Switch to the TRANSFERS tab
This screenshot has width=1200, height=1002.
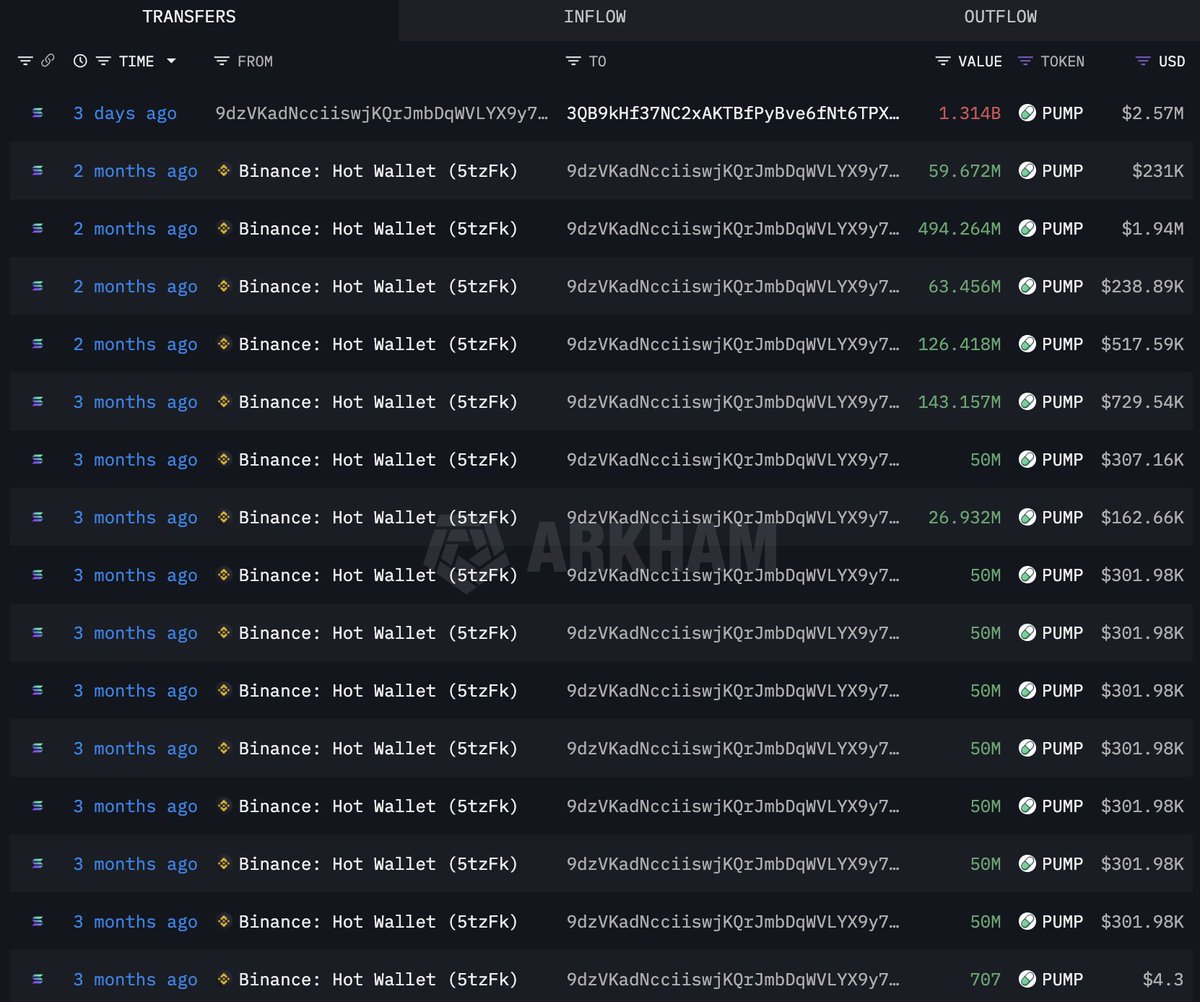(189, 17)
